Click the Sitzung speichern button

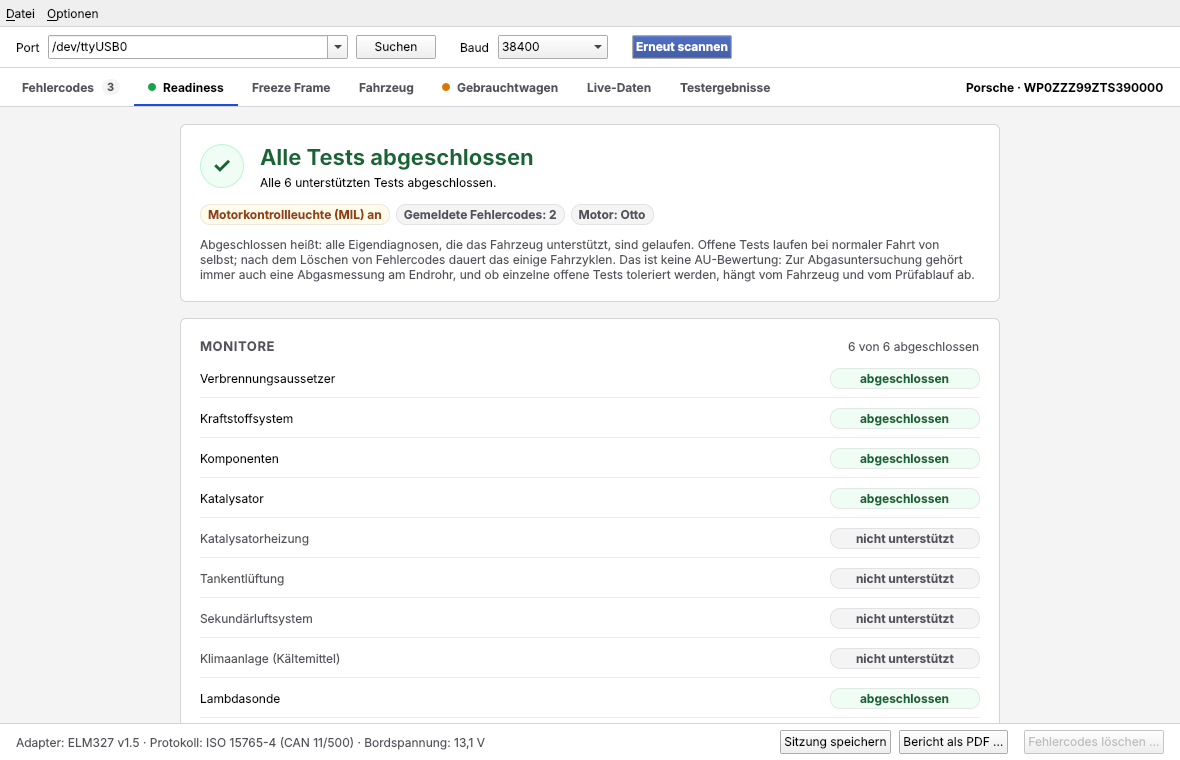(x=835, y=741)
